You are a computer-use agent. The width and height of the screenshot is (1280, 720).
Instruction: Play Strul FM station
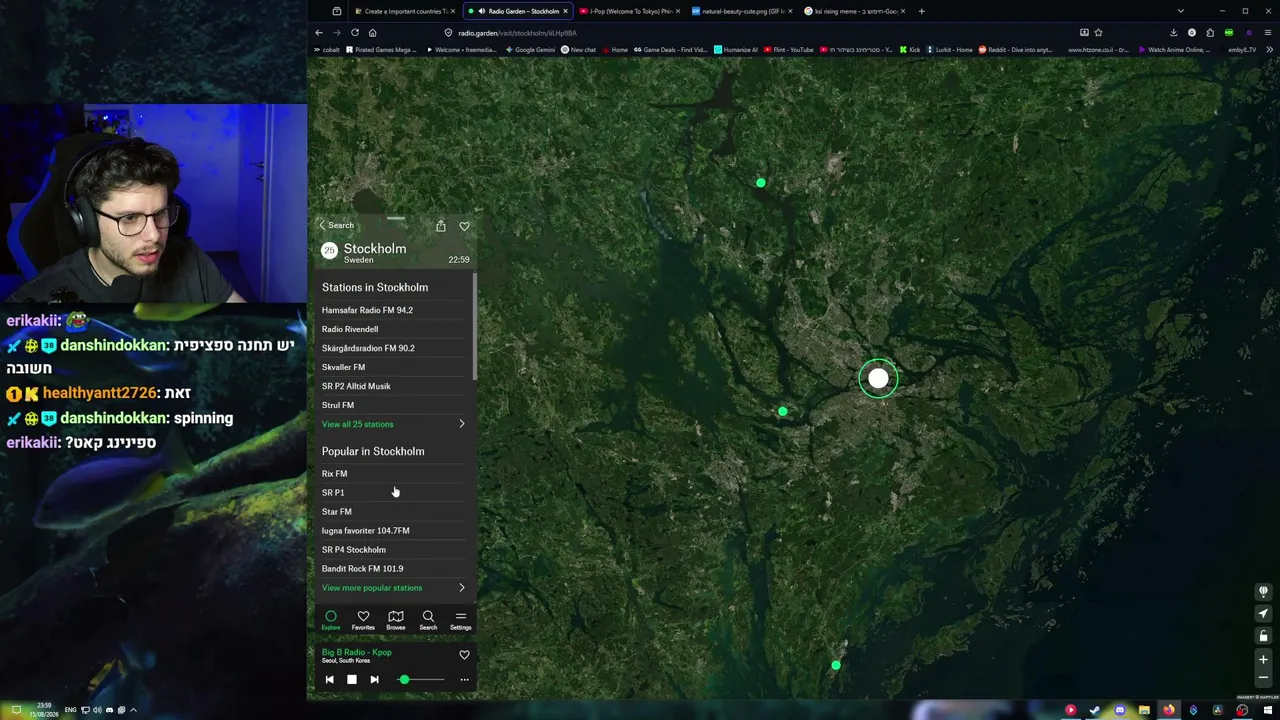click(394, 405)
